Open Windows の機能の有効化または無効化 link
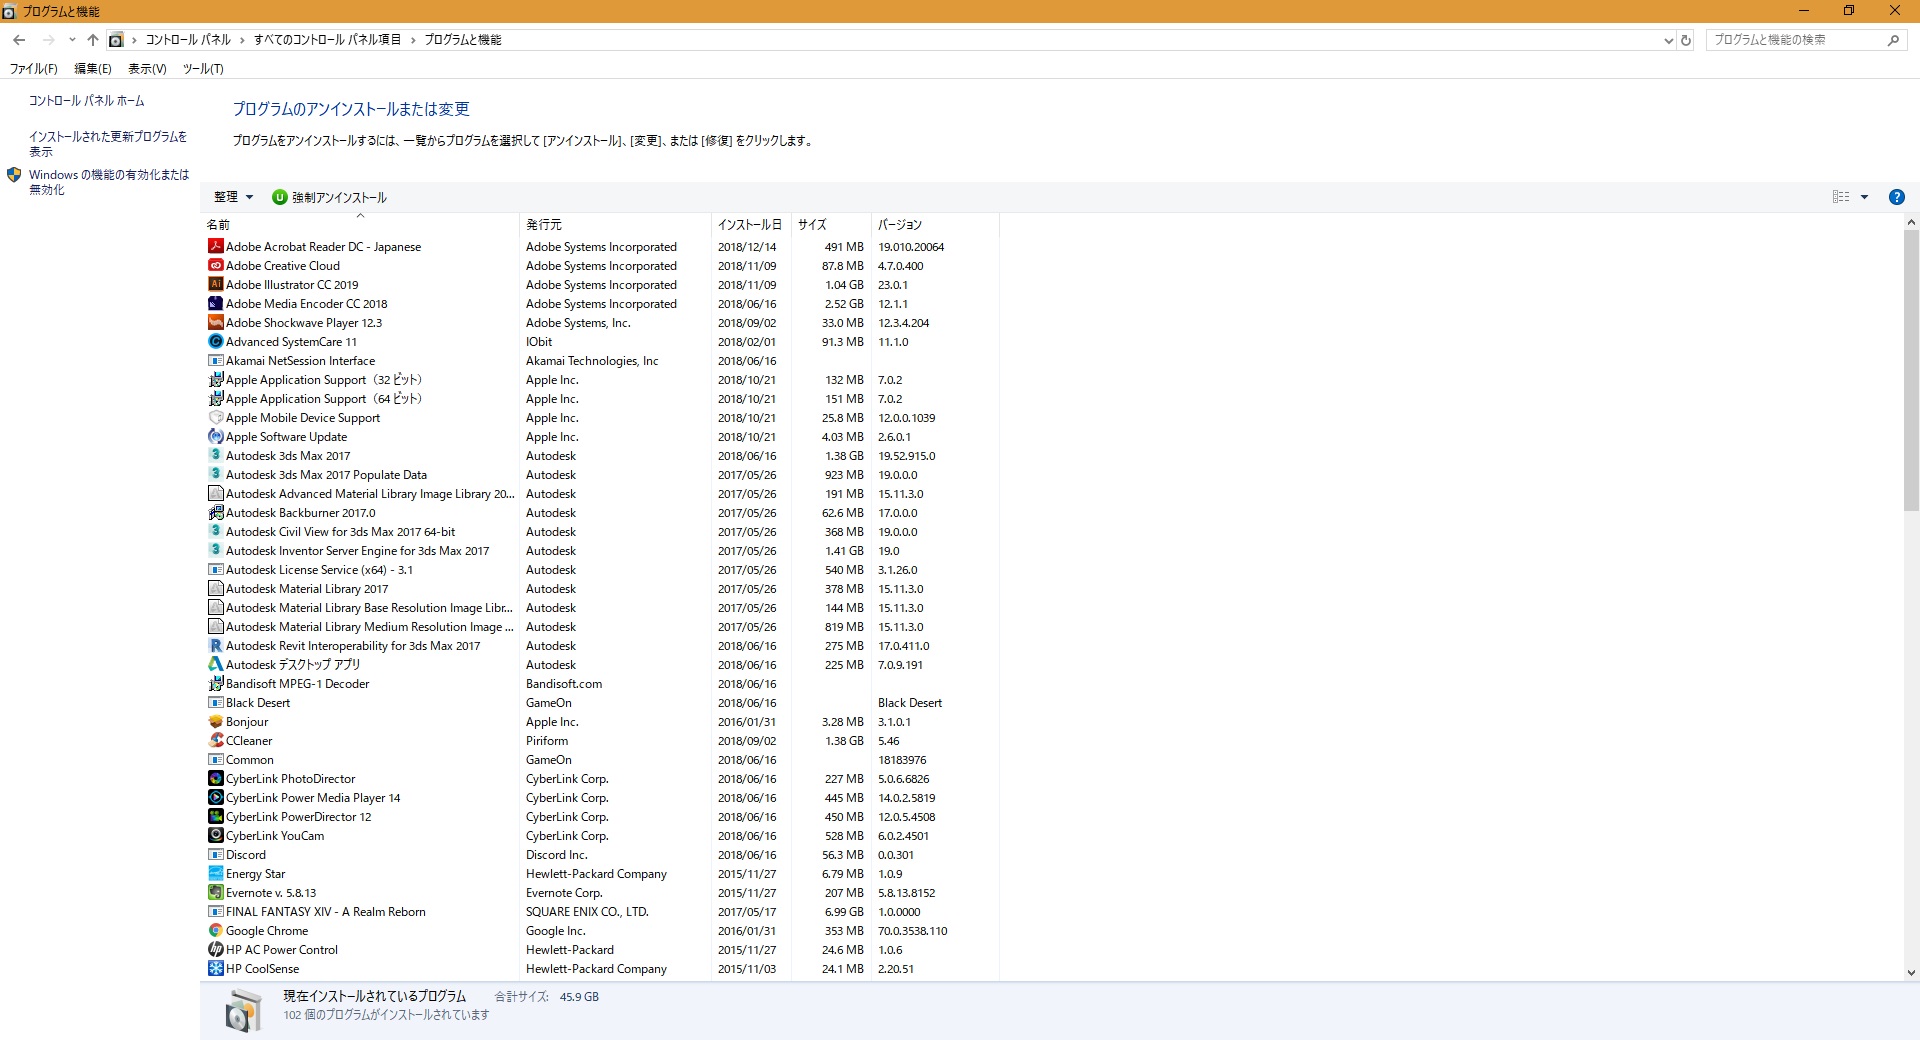This screenshot has height=1040, width=1920. pyautogui.click(x=109, y=182)
